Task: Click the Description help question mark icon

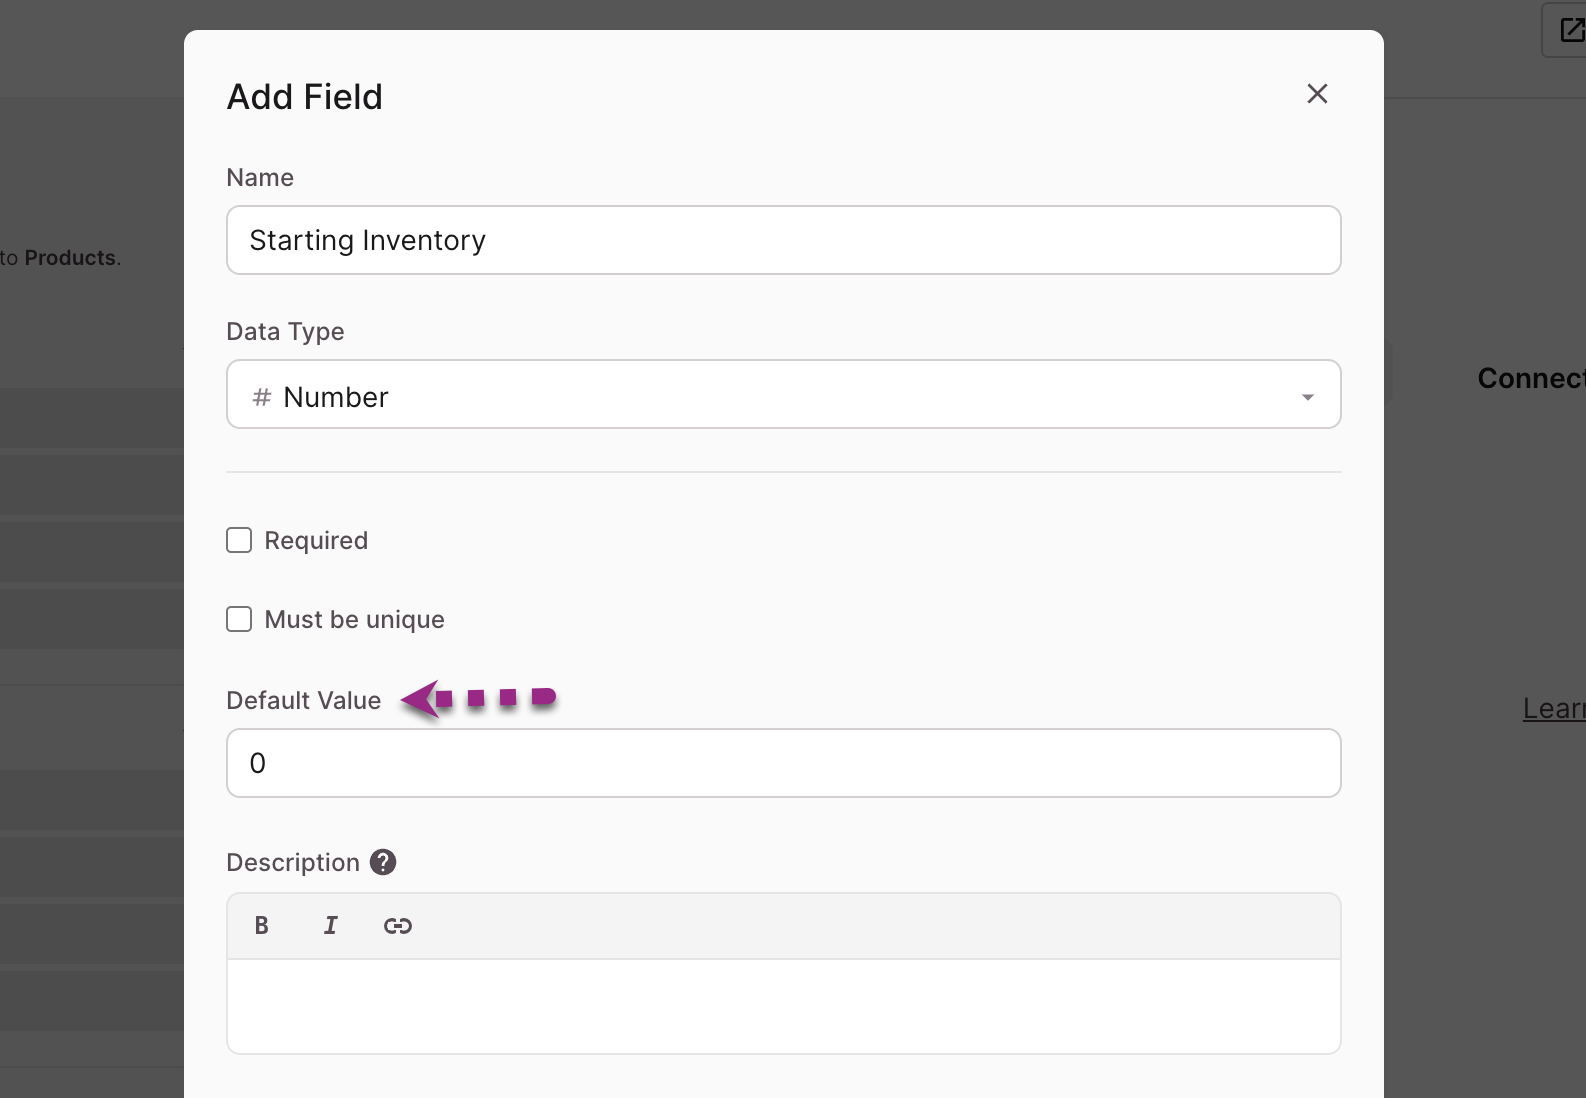Action: click(x=383, y=862)
